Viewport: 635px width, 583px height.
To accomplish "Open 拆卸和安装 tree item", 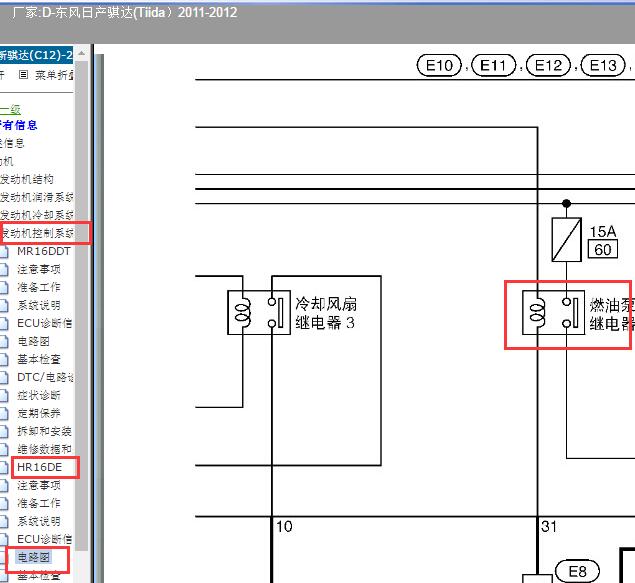I will [x=44, y=431].
